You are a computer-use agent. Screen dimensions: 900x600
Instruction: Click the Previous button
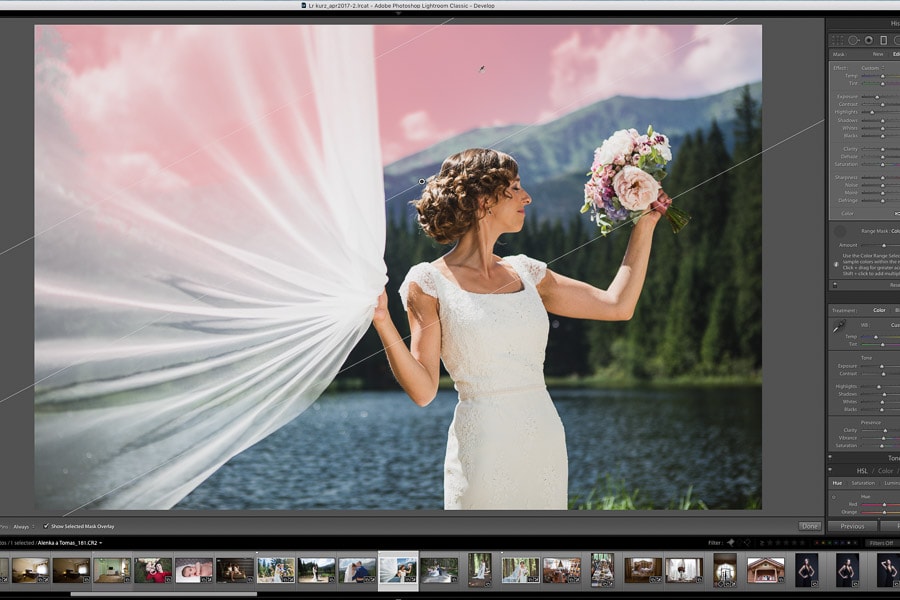pyautogui.click(x=852, y=526)
